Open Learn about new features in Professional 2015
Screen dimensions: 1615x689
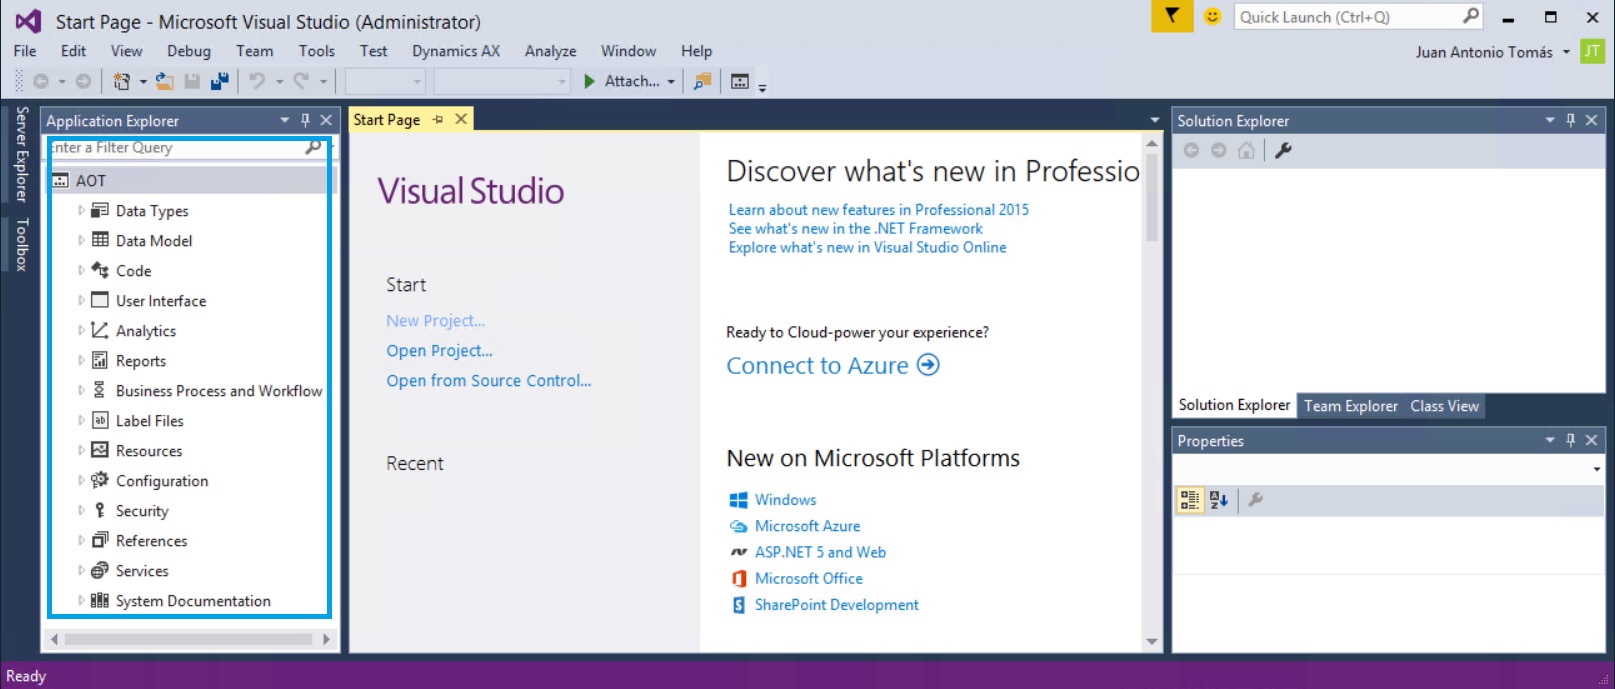click(878, 210)
